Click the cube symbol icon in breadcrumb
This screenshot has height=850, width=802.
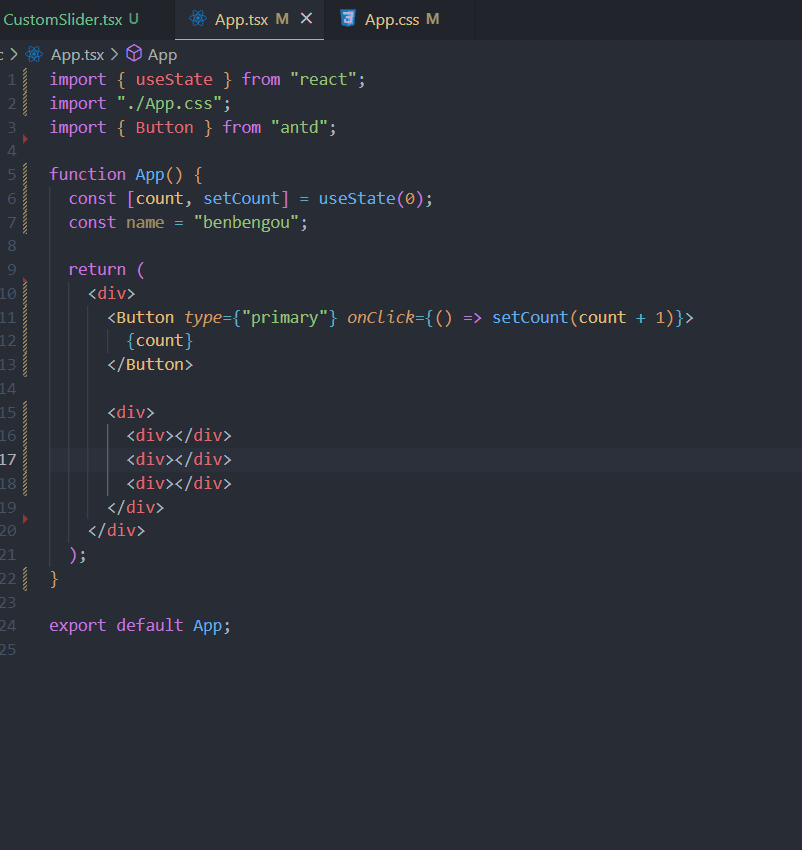[x=134, y=54]
